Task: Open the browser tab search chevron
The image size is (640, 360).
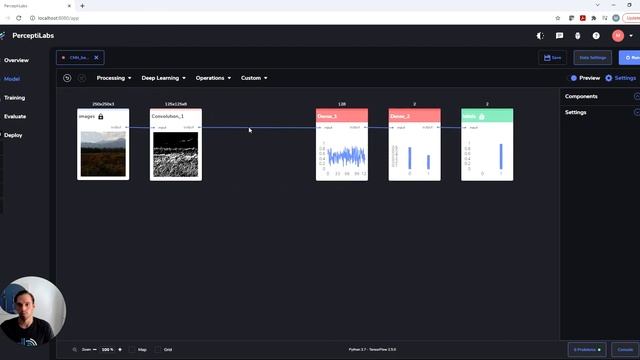Action: click(598, 5)
